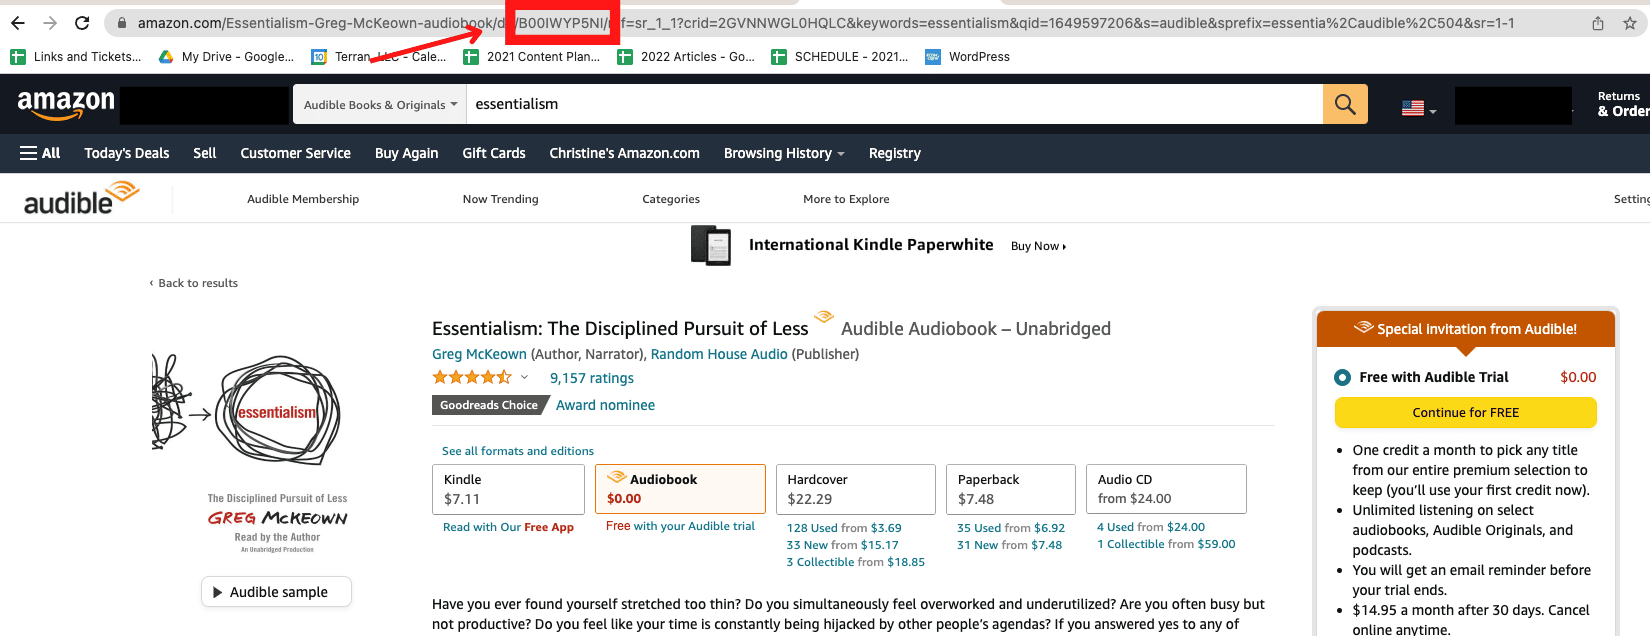
Task: Open 35 Used from $6.92 paperback offers
Action: [x=1011, y=528]
